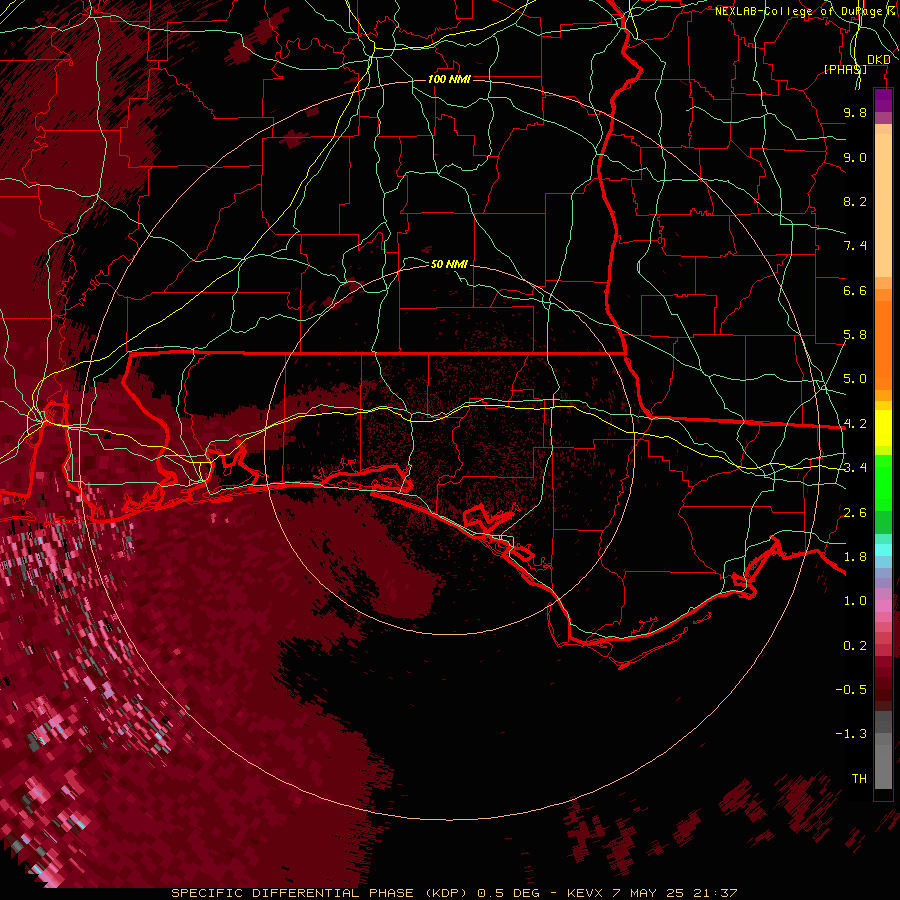Click the 2.6 value on the color scale
Screen dimensions: 900x900
tap(855, 513)
